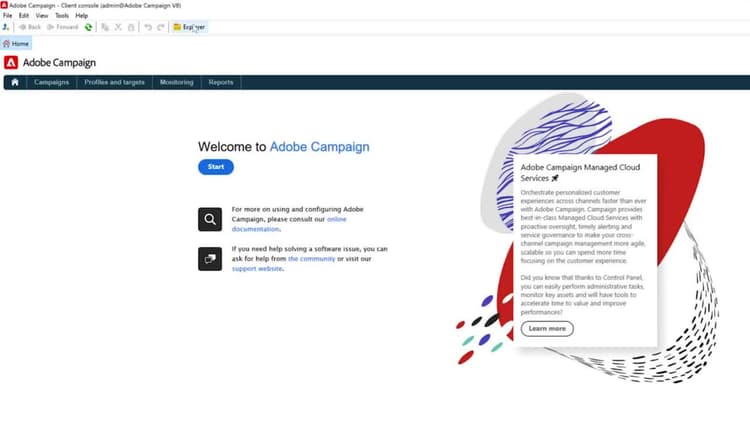Click the Learn more button
This screenshot has width=750, height=421.
coord(547,329)
